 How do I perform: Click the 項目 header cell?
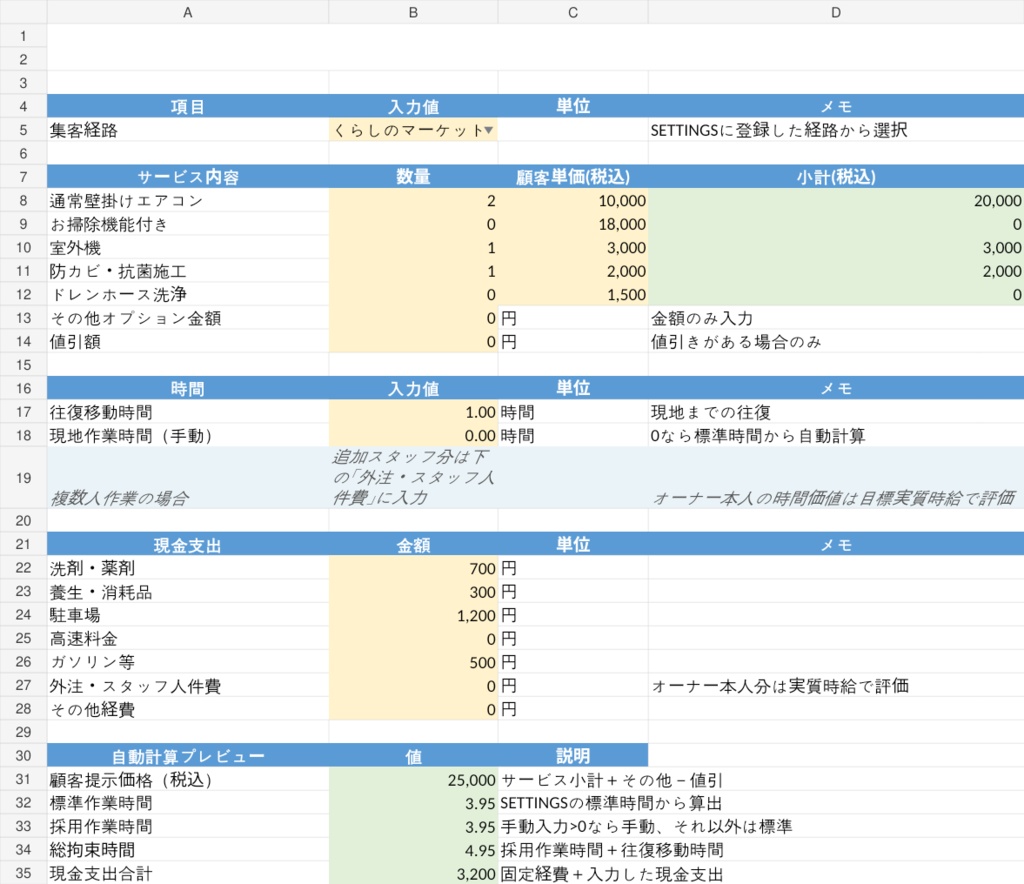pyautogui.click(x=187, y=106)
